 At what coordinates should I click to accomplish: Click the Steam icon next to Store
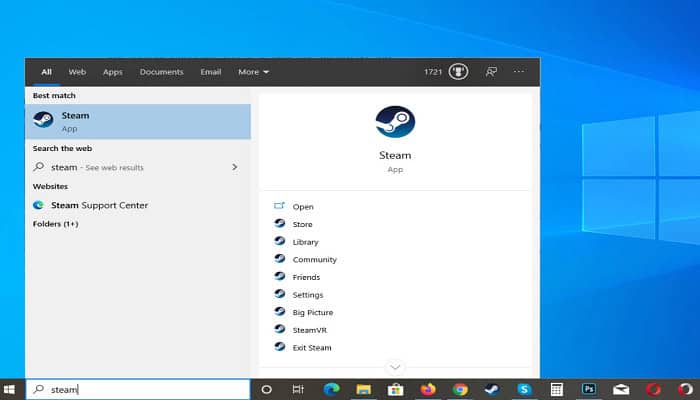280,223
